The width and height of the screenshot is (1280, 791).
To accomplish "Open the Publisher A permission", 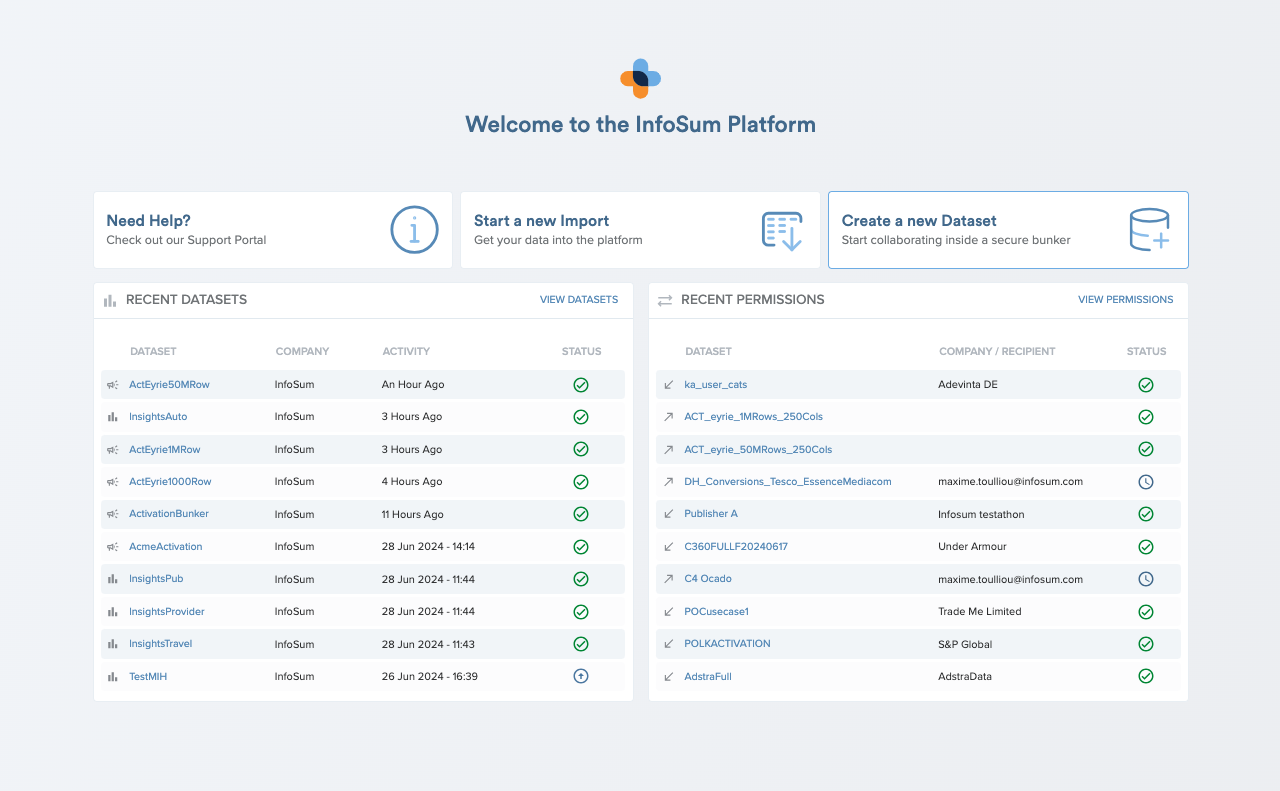I will point(711,513).
